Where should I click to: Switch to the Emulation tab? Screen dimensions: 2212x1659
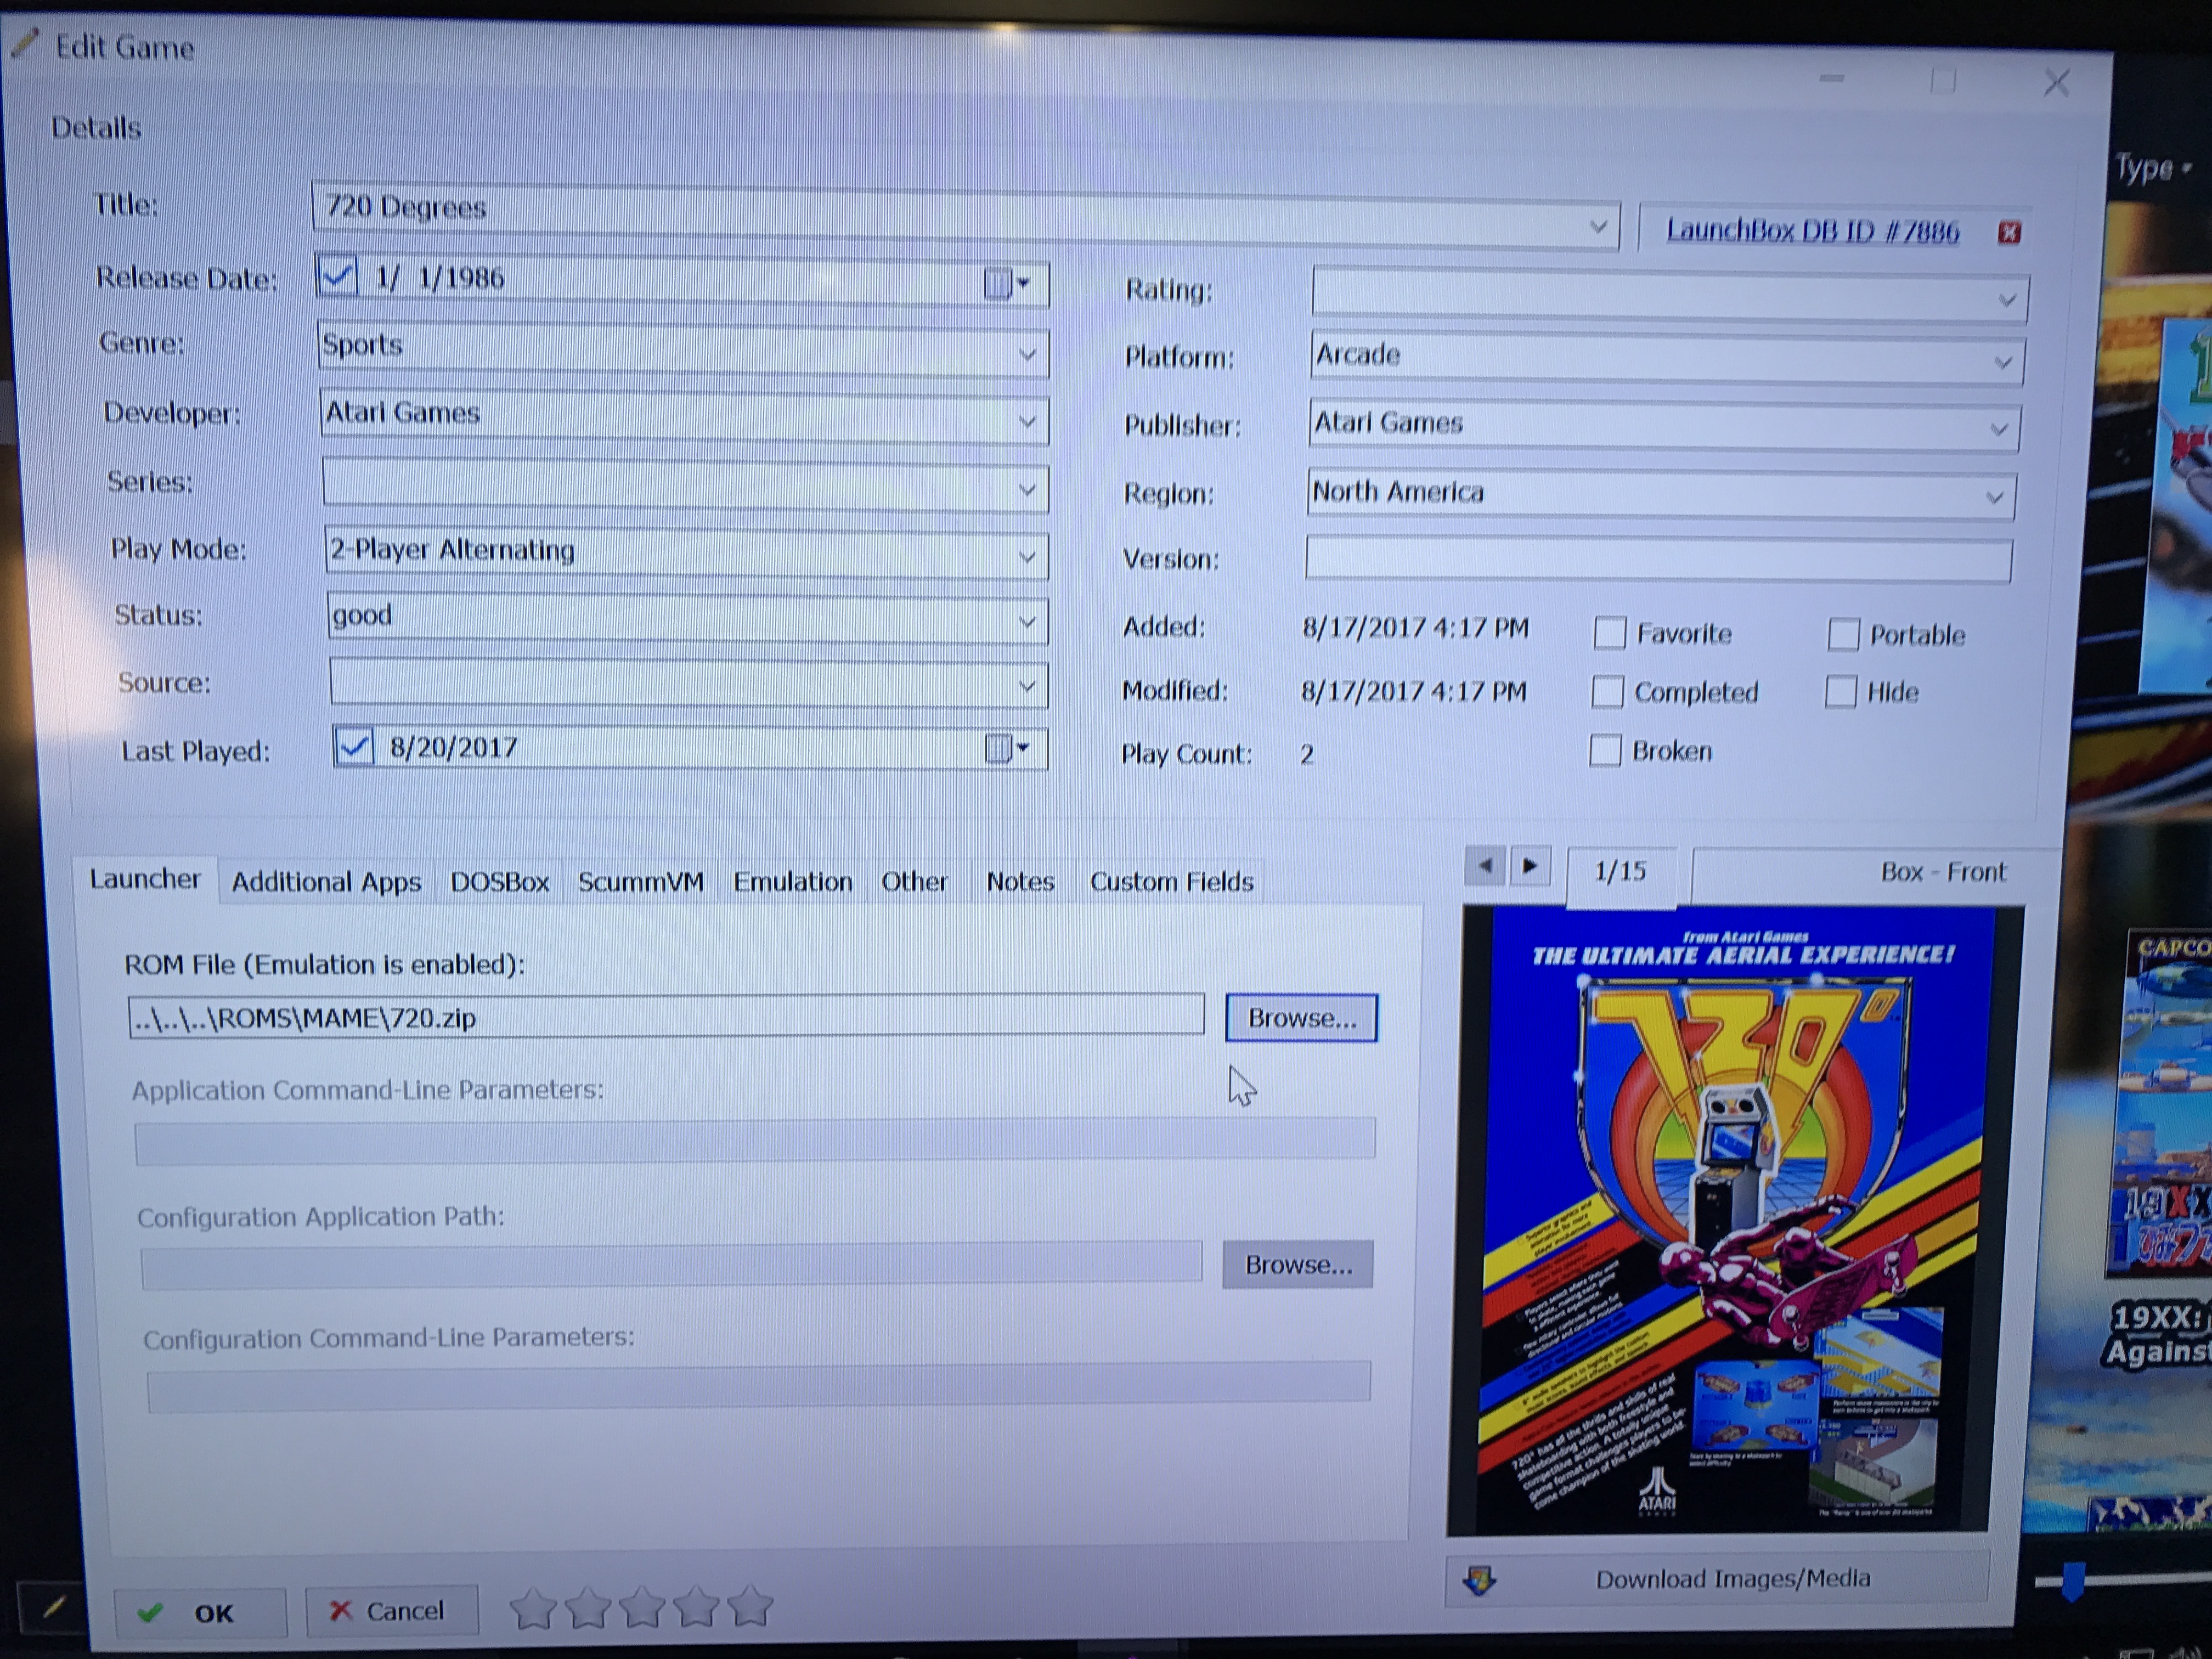[x=792, y=882]
